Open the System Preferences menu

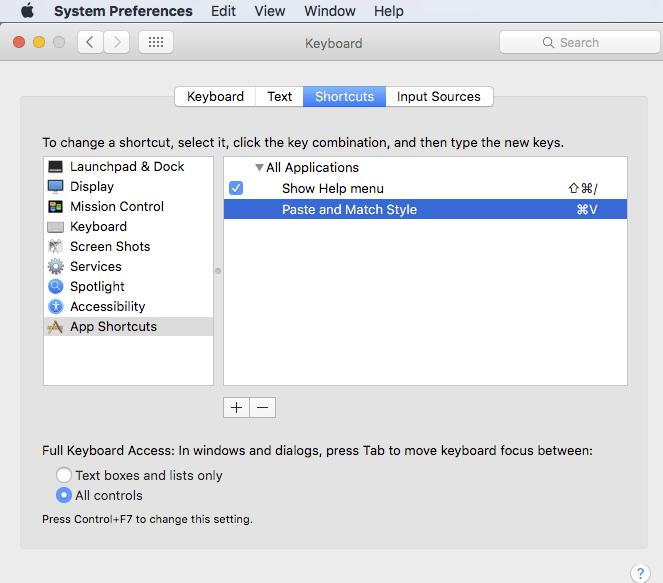pos(123,11)
